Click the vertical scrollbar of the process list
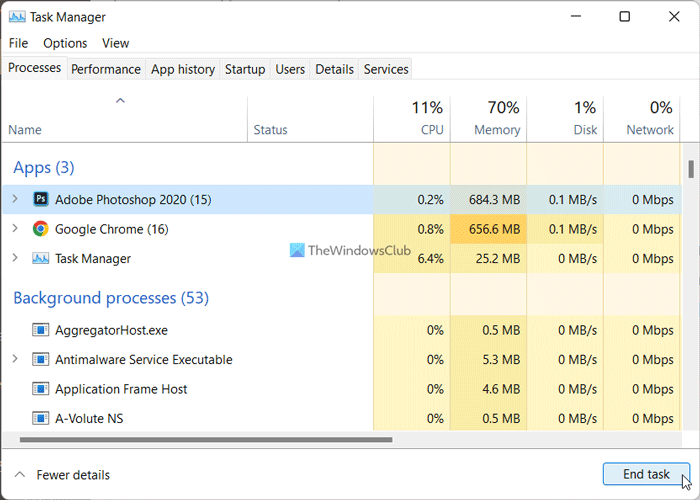Image resolution: width=700 pixels, height=500 pixels. tap(689, 168)
